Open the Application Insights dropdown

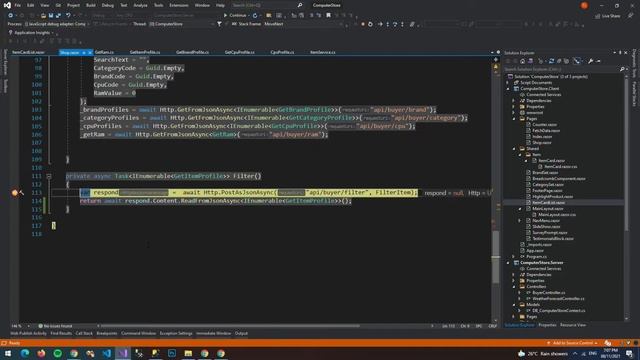click(31, 33)
